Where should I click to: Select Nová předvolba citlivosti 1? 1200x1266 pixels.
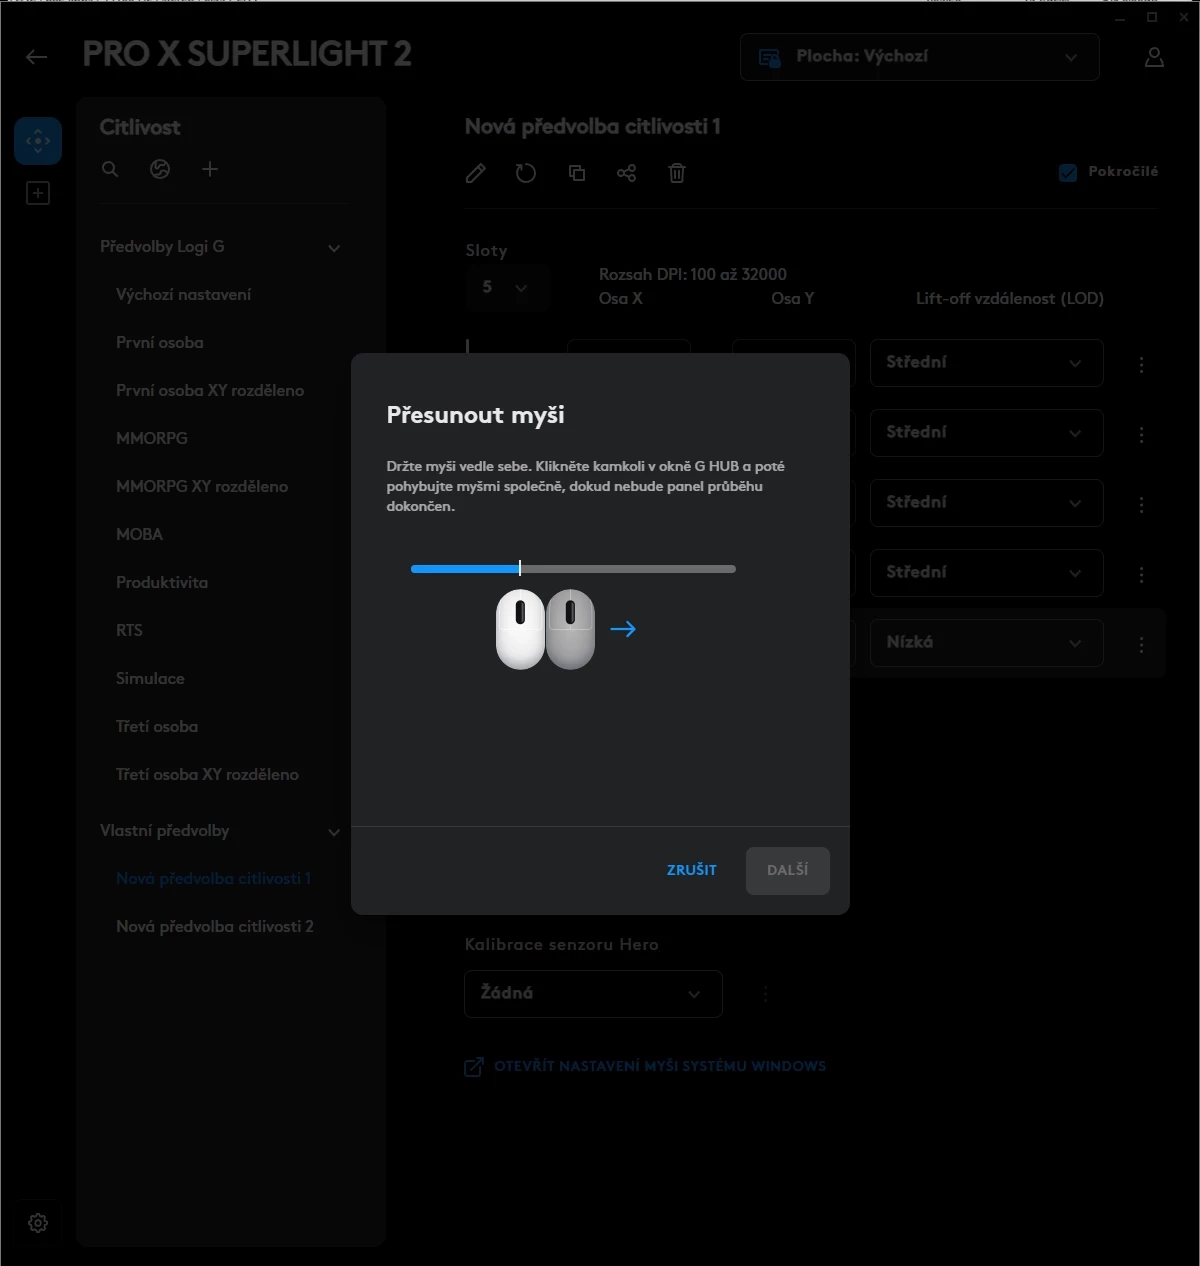click(x=213, y=878)
